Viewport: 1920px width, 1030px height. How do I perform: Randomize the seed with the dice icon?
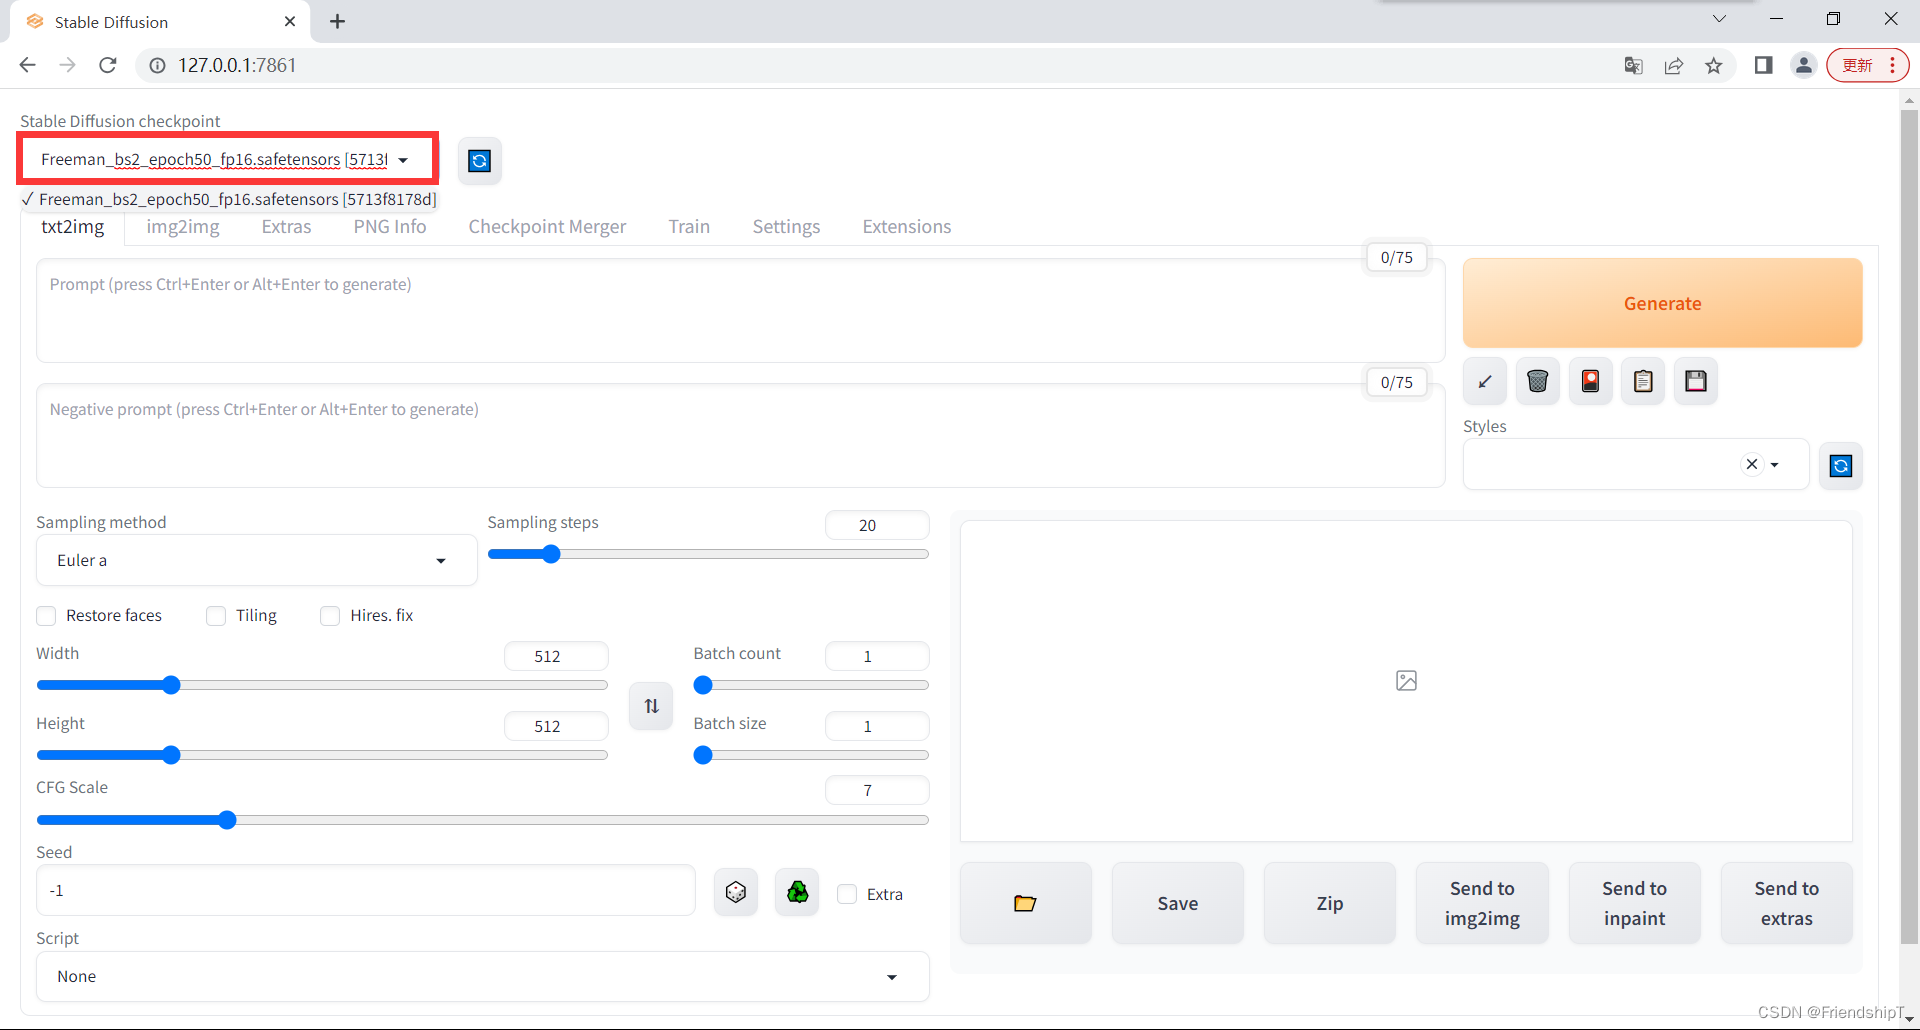point(736,892)
